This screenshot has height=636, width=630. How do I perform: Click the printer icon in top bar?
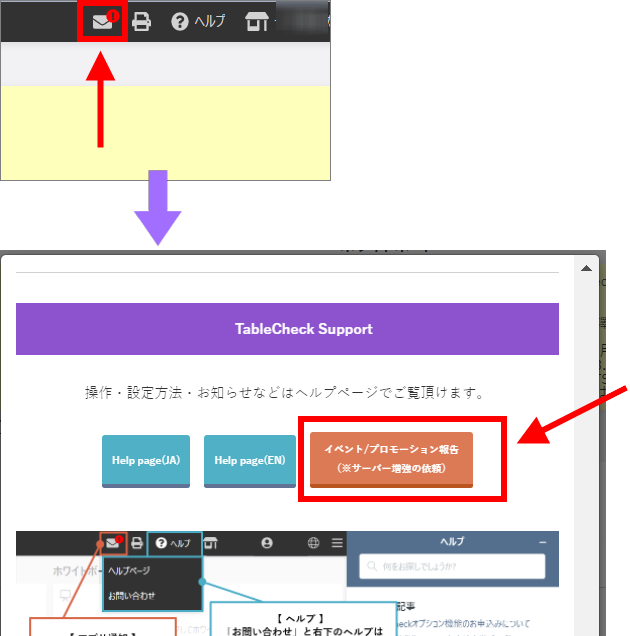[142, 21]
